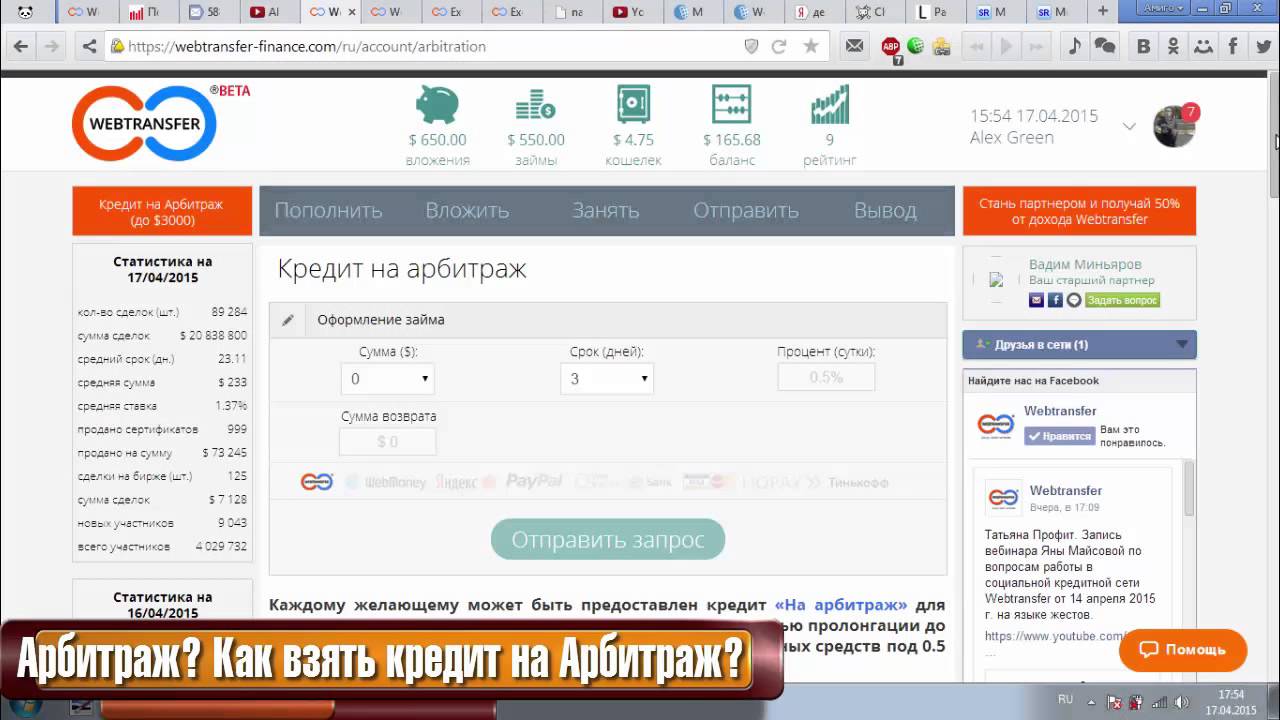This screenshot has height=720, width=1280.
Task: Click the Кредит на Арбитраж orange button
Action: [x=162, y=211]
